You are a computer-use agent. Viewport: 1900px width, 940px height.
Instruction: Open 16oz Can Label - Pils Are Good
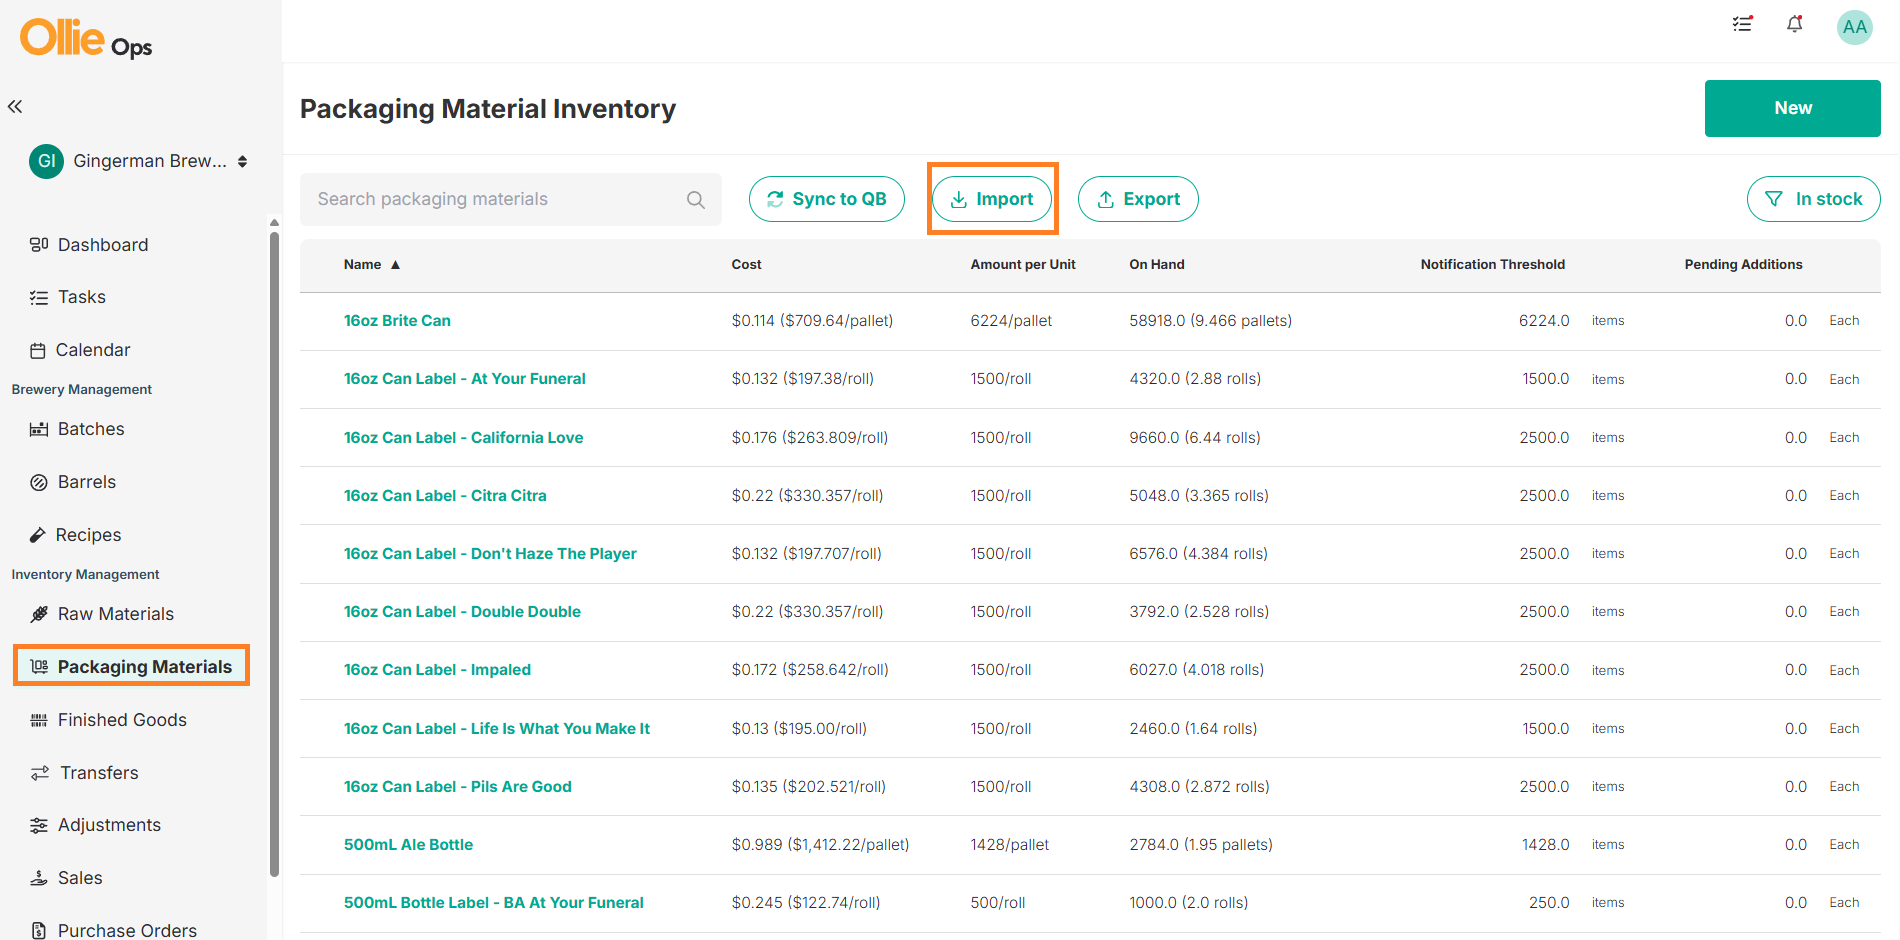pyautogui.click(x=458, y=787)
